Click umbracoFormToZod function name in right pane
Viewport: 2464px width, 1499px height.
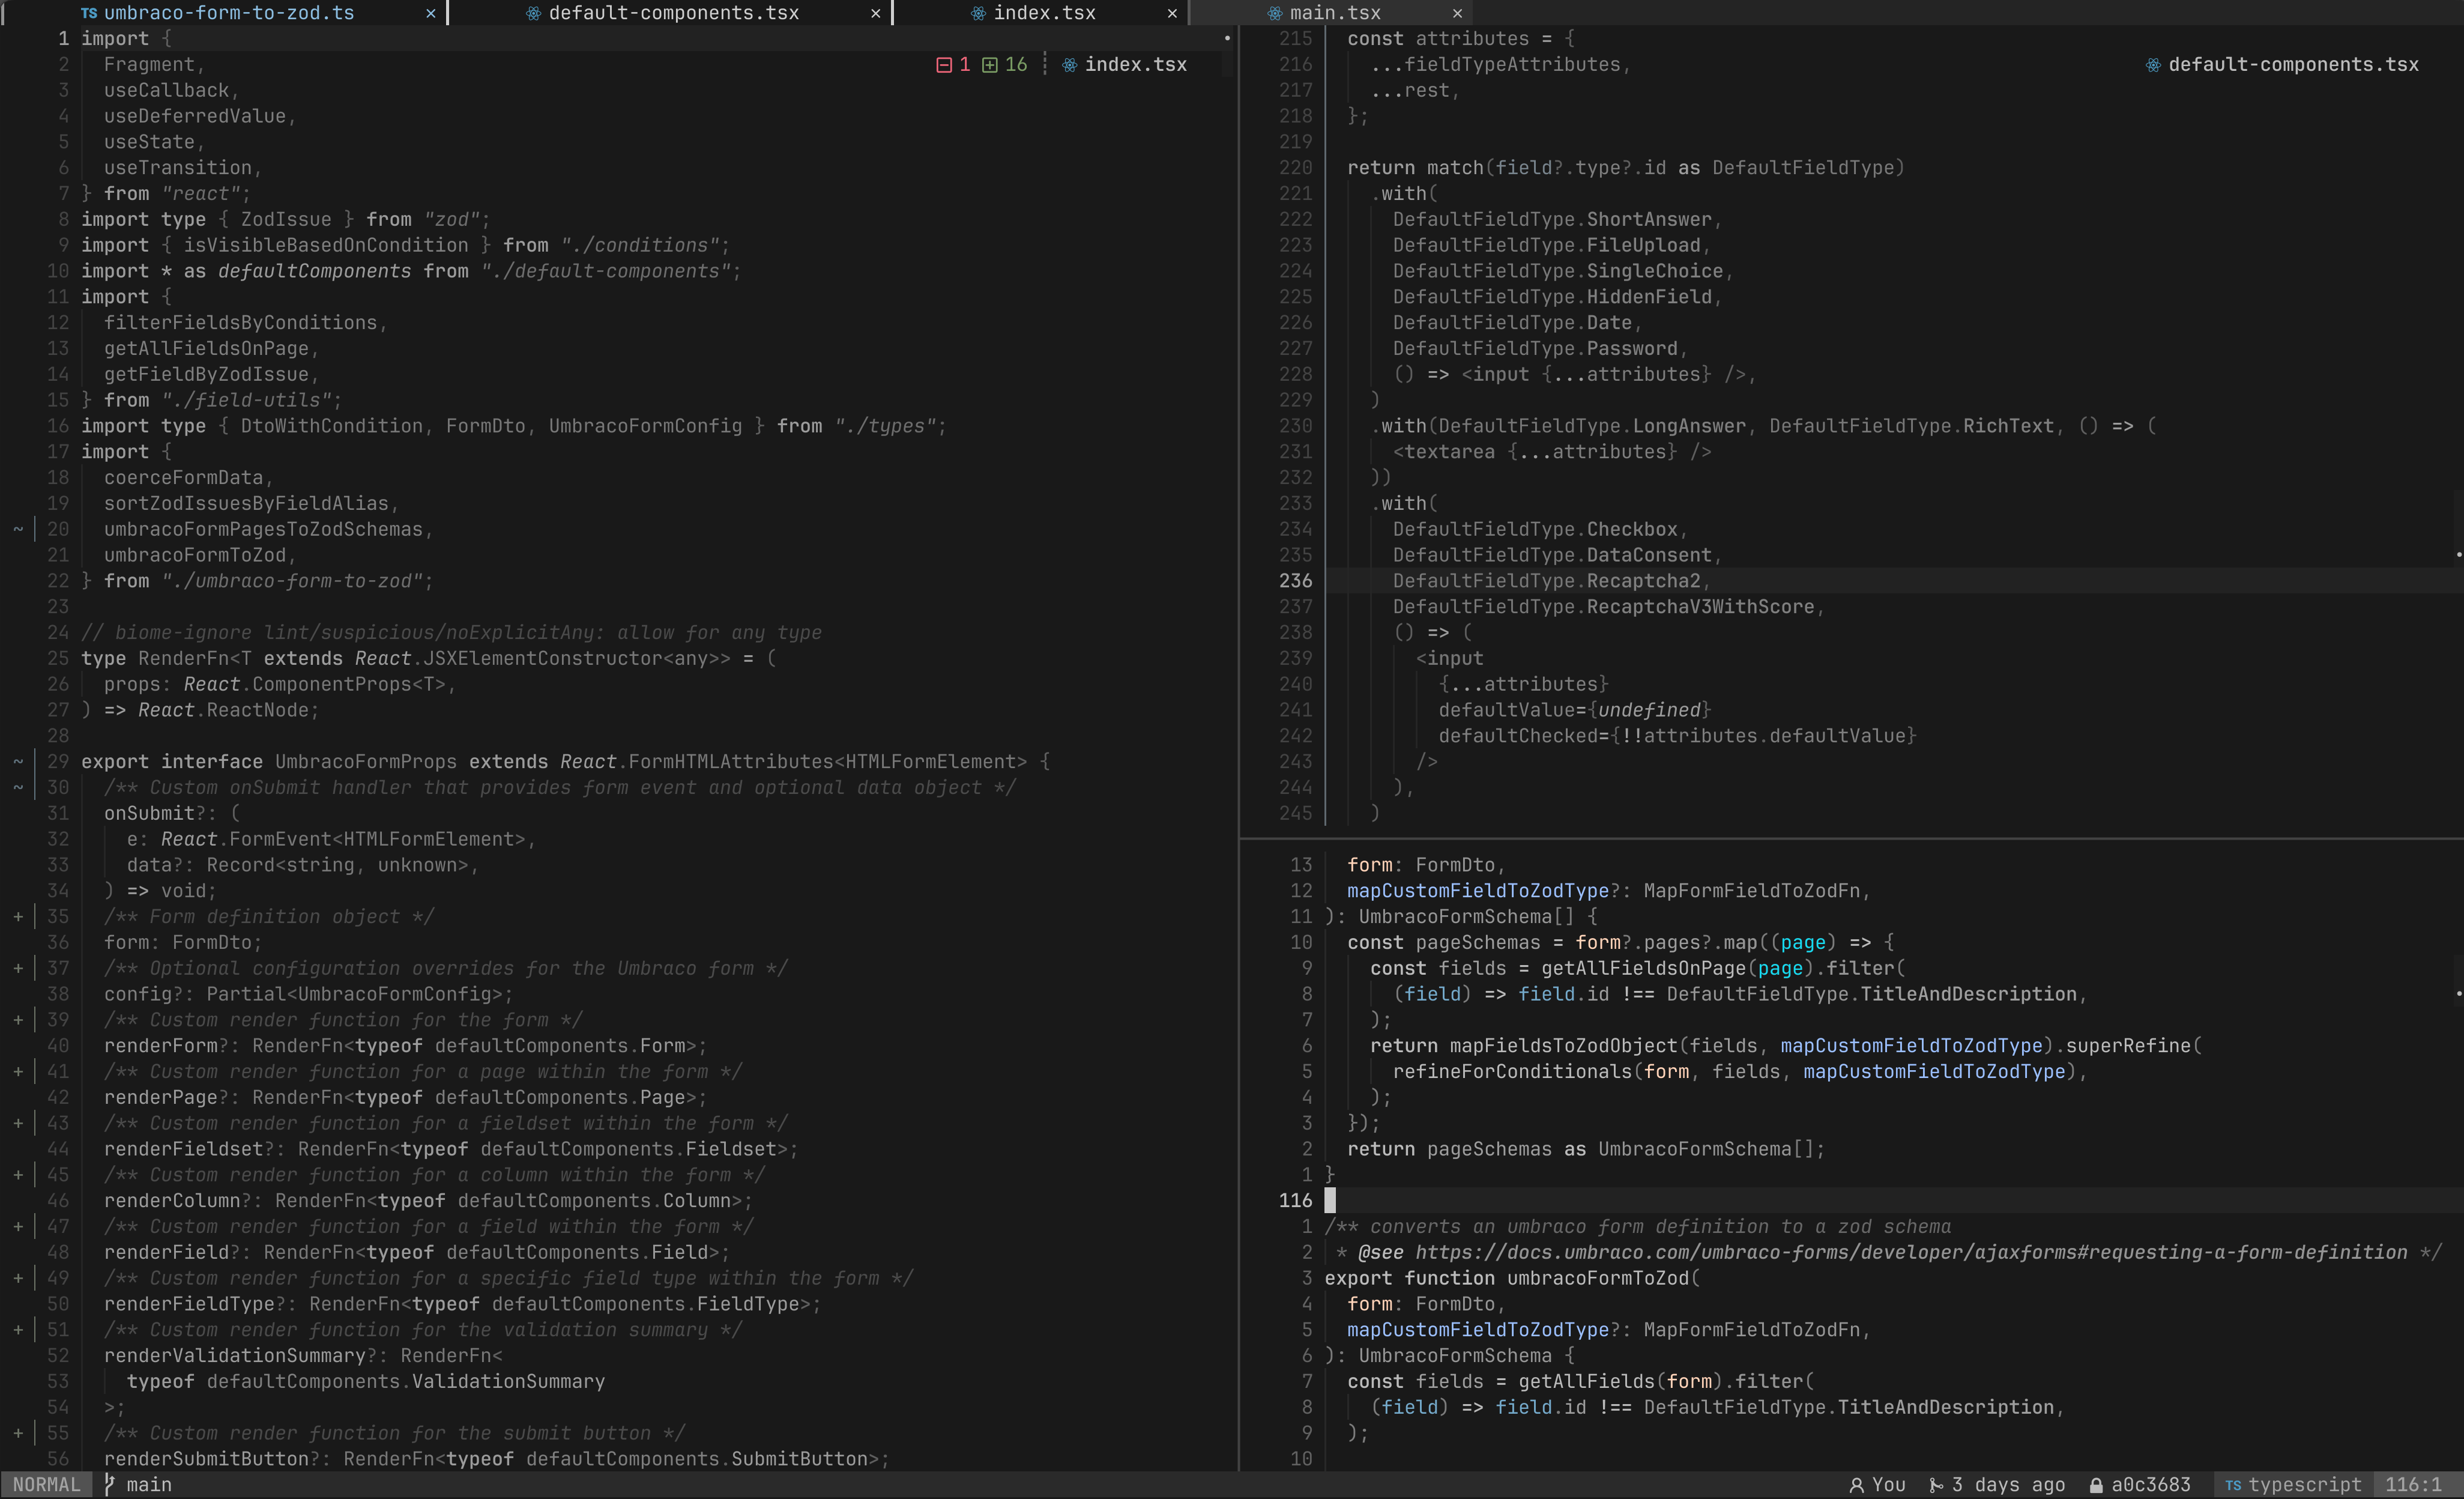click(1597, 1278)
